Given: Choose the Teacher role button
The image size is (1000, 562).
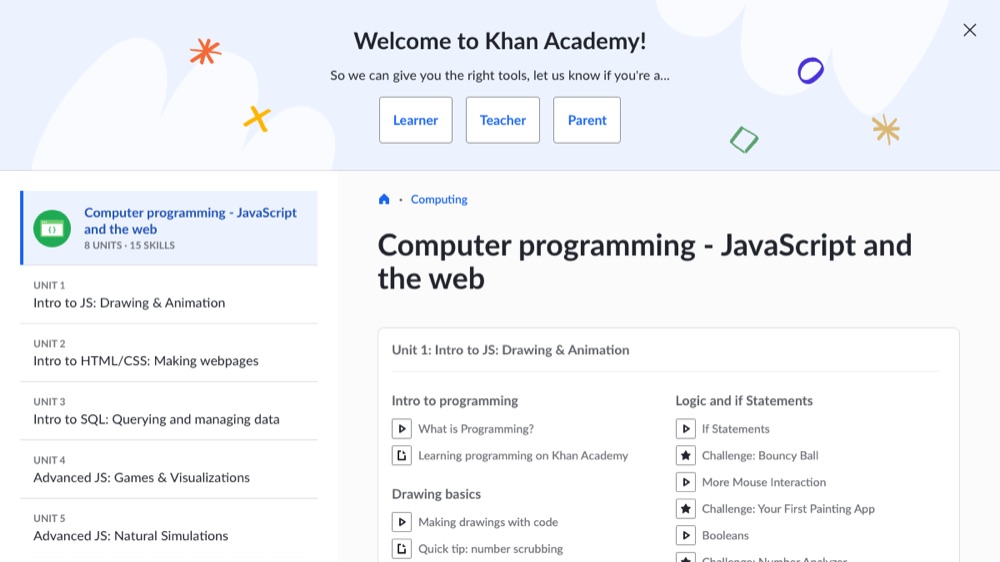Looking at the screenshot, I should pyautogui.click(x=503, y=120).
